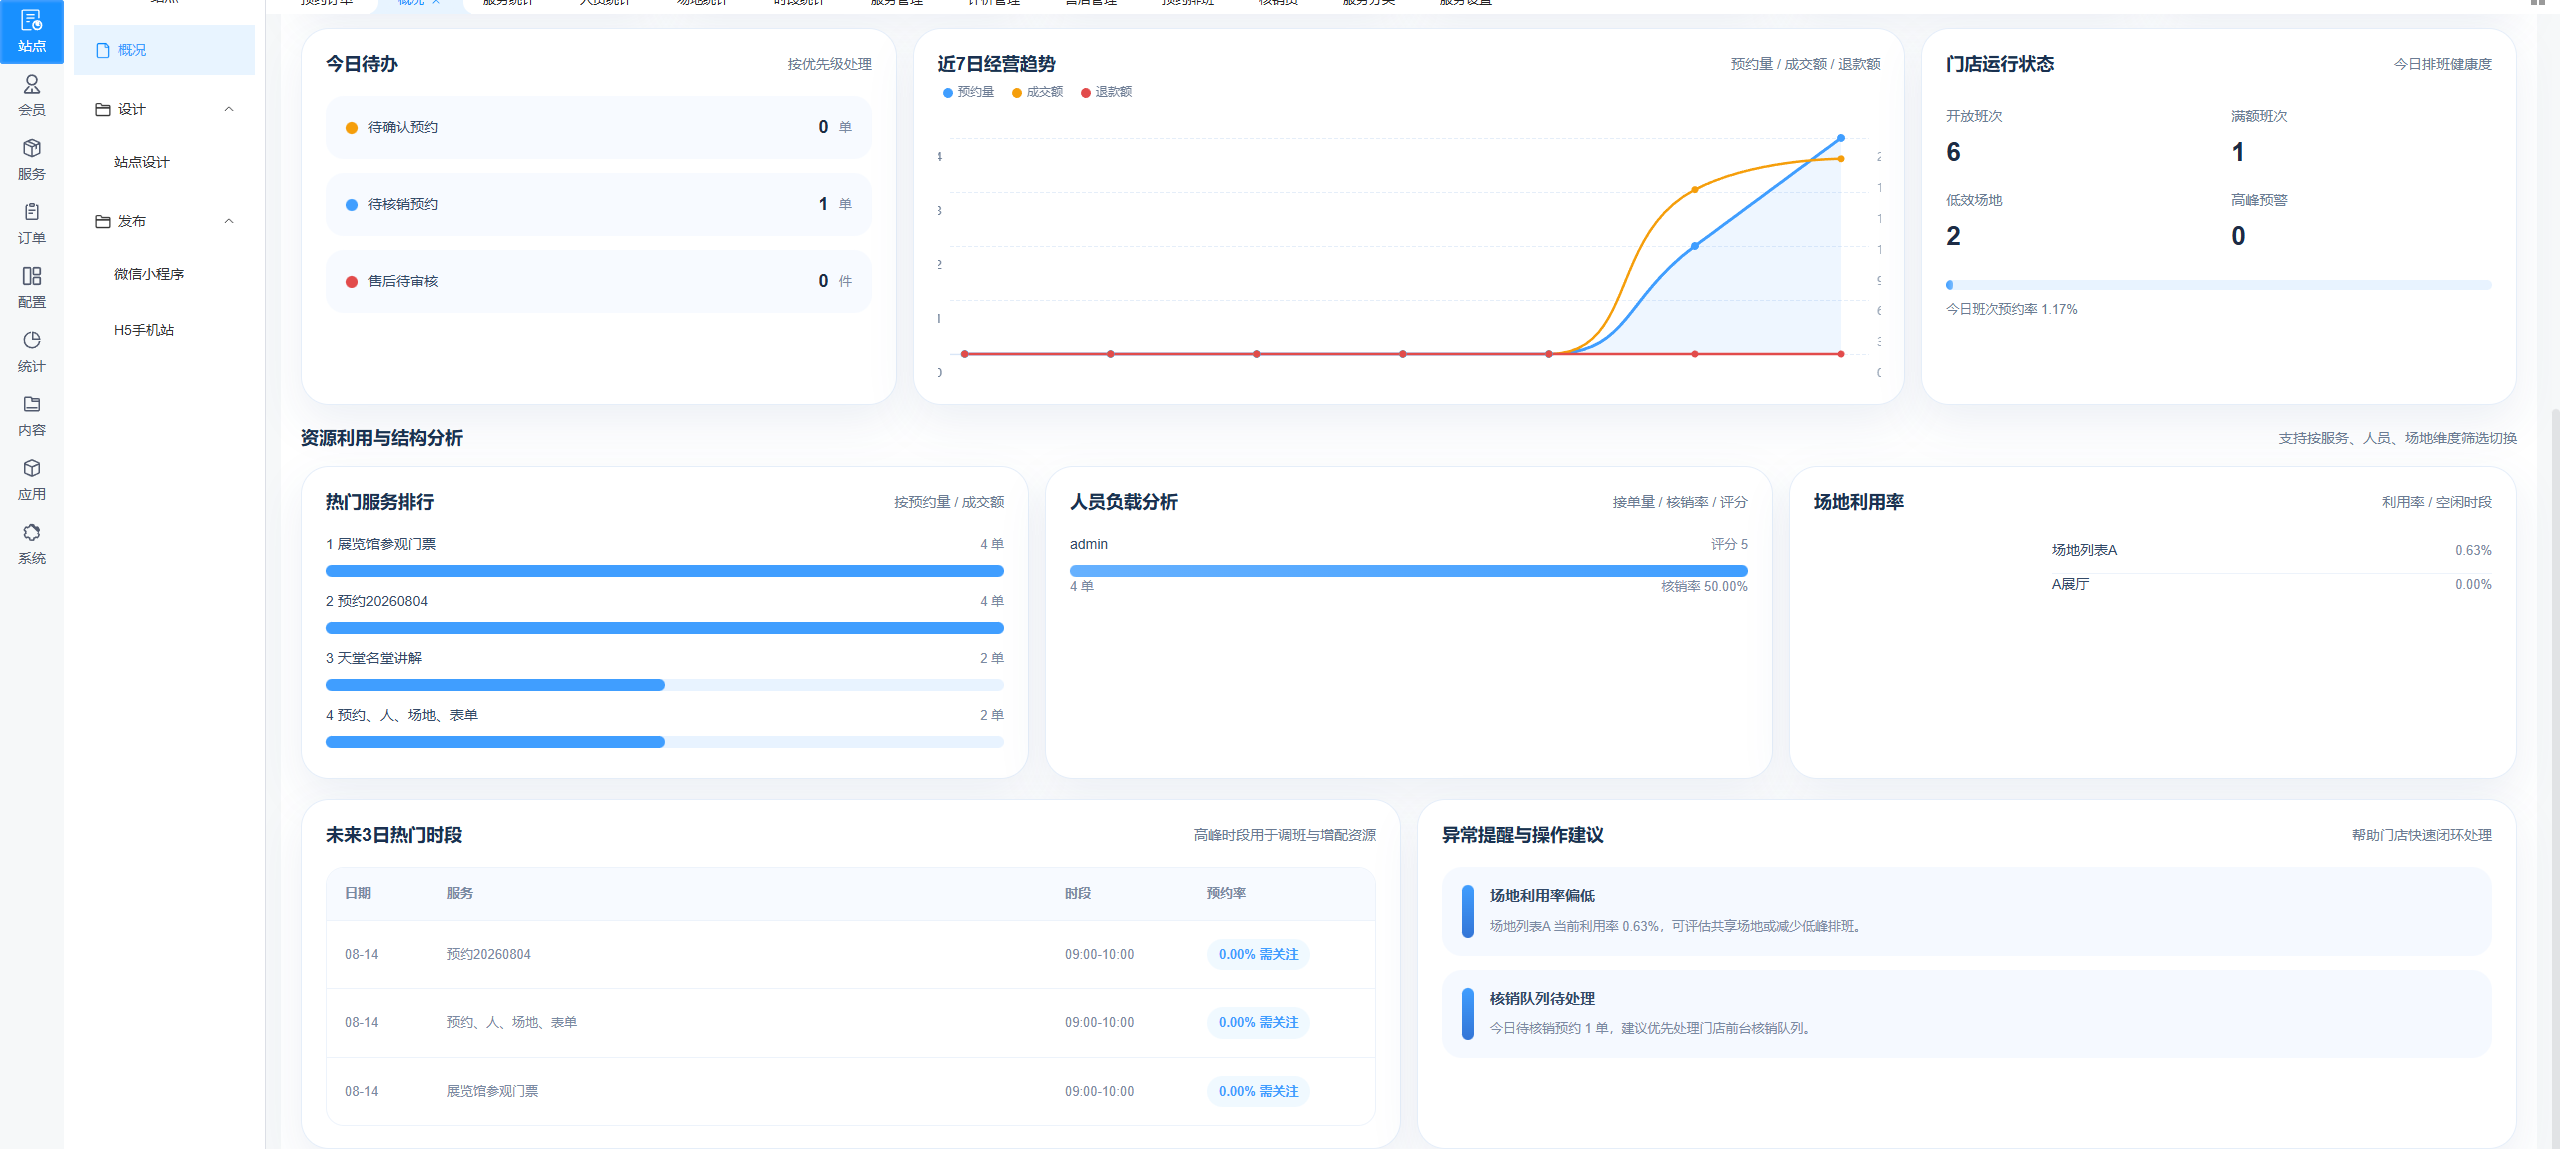Click the 时段 column header
Screen dimensions: 2560x1149
click(x=1078, y=893)
